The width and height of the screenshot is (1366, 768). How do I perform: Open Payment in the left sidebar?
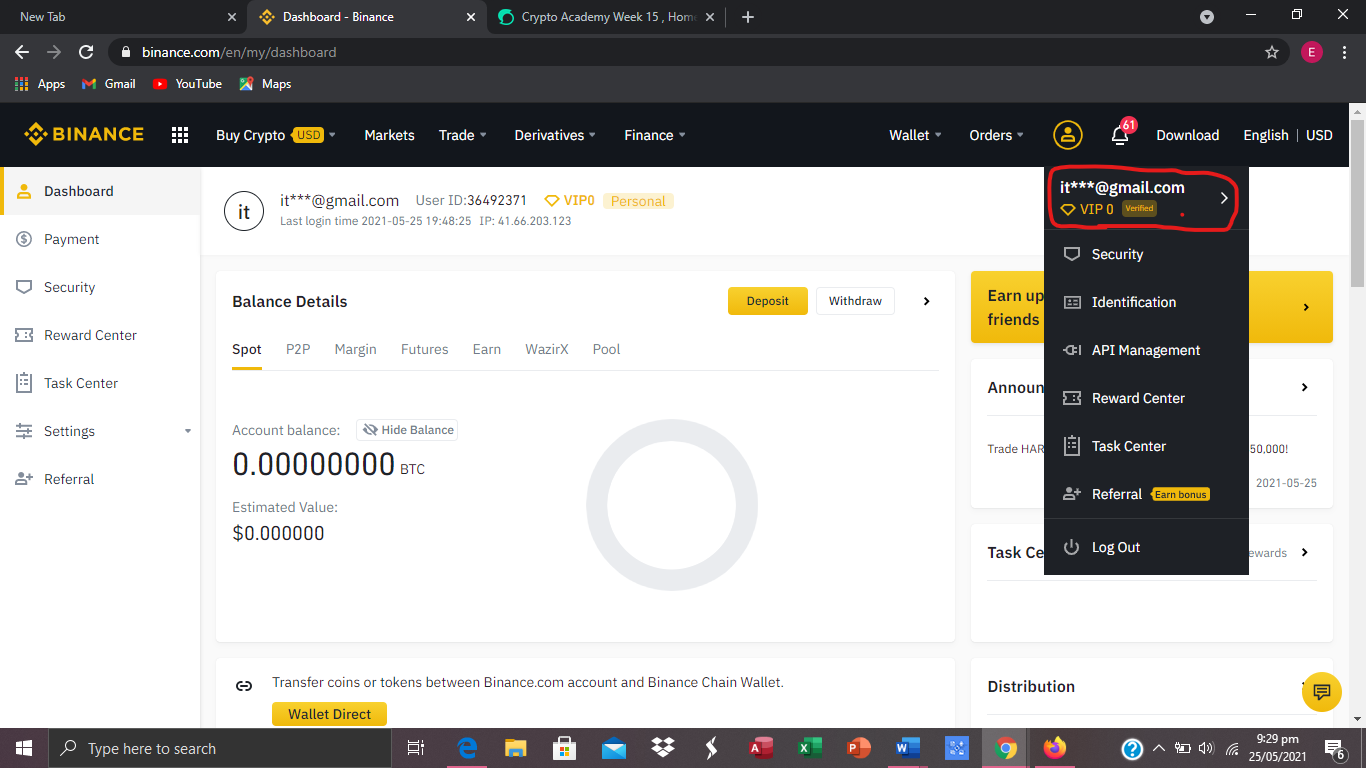(100, 239)
